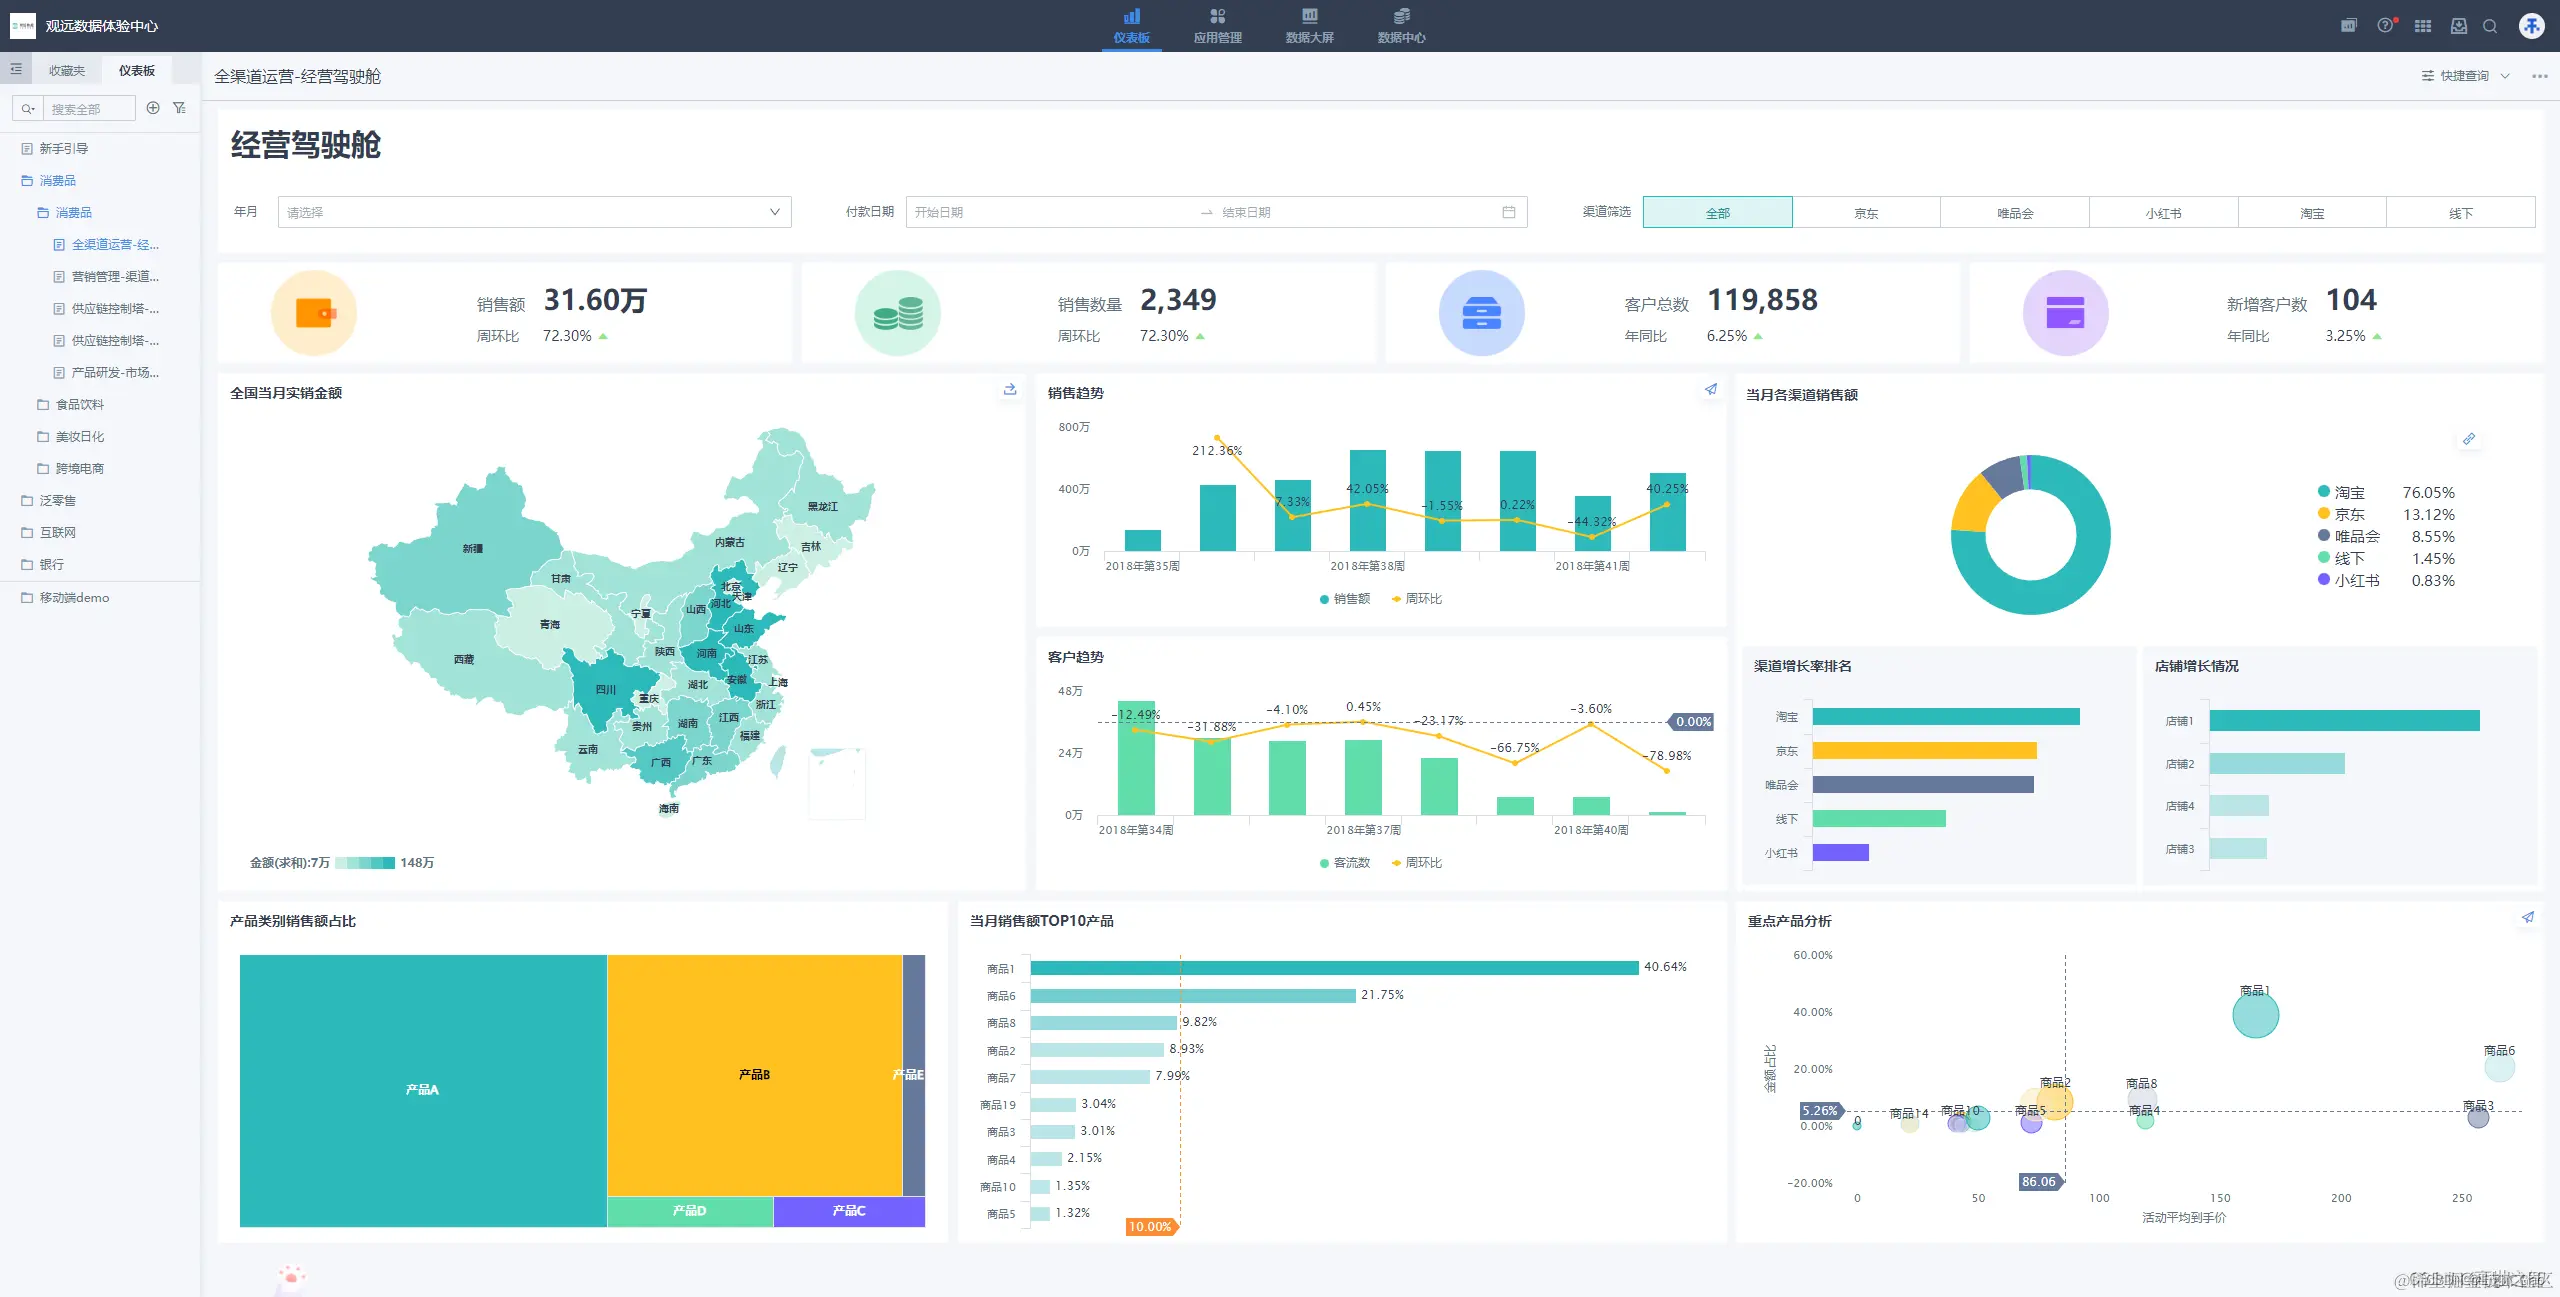Viewport: 2560px width, 1297px height.
Task: Click the three-dot more options button
Action: (x=2539, y=76)
